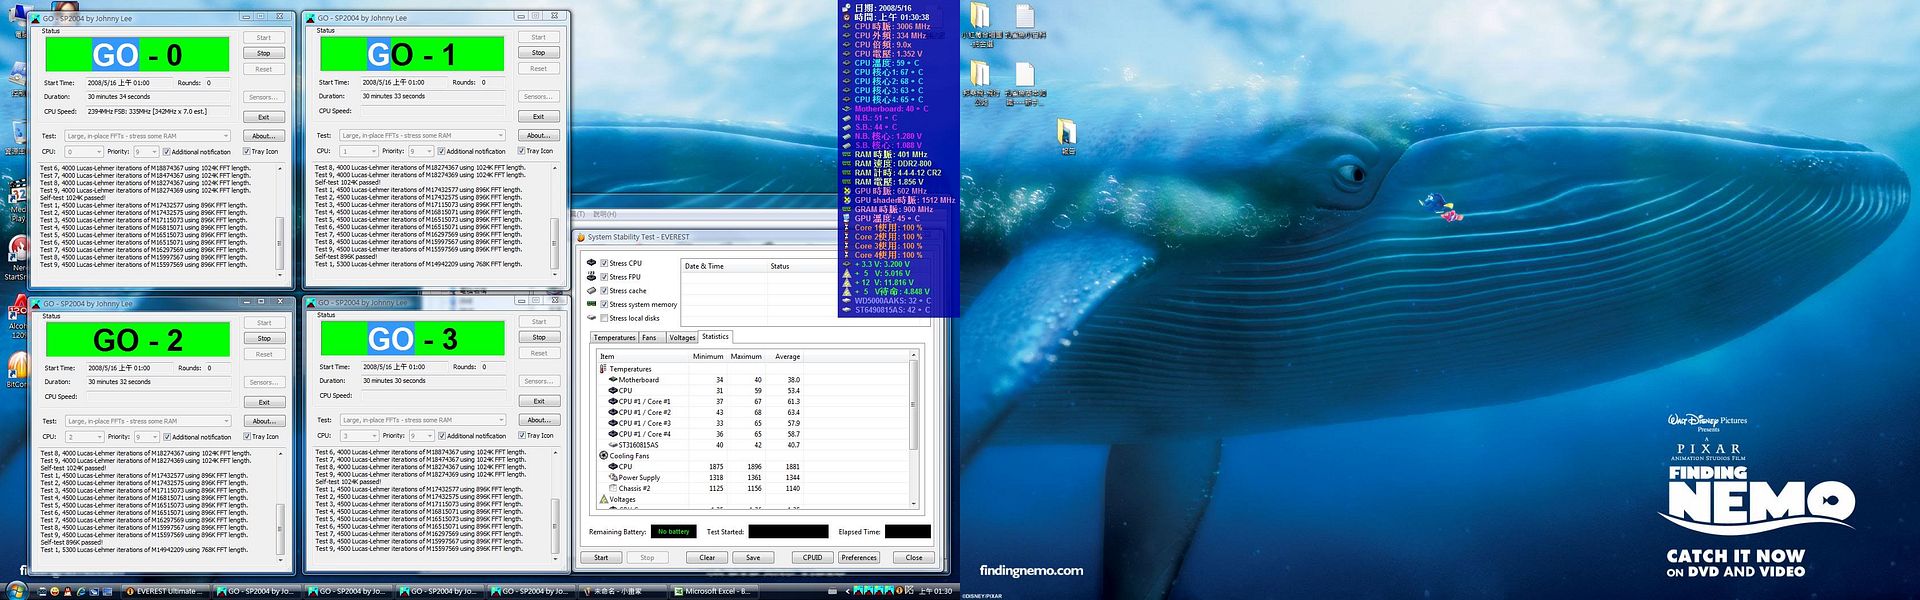Viewport: 1920px width, 600px height.
Task: Open the CPU dropdown in GO - 1 window
Action: [x=358, y=151]
